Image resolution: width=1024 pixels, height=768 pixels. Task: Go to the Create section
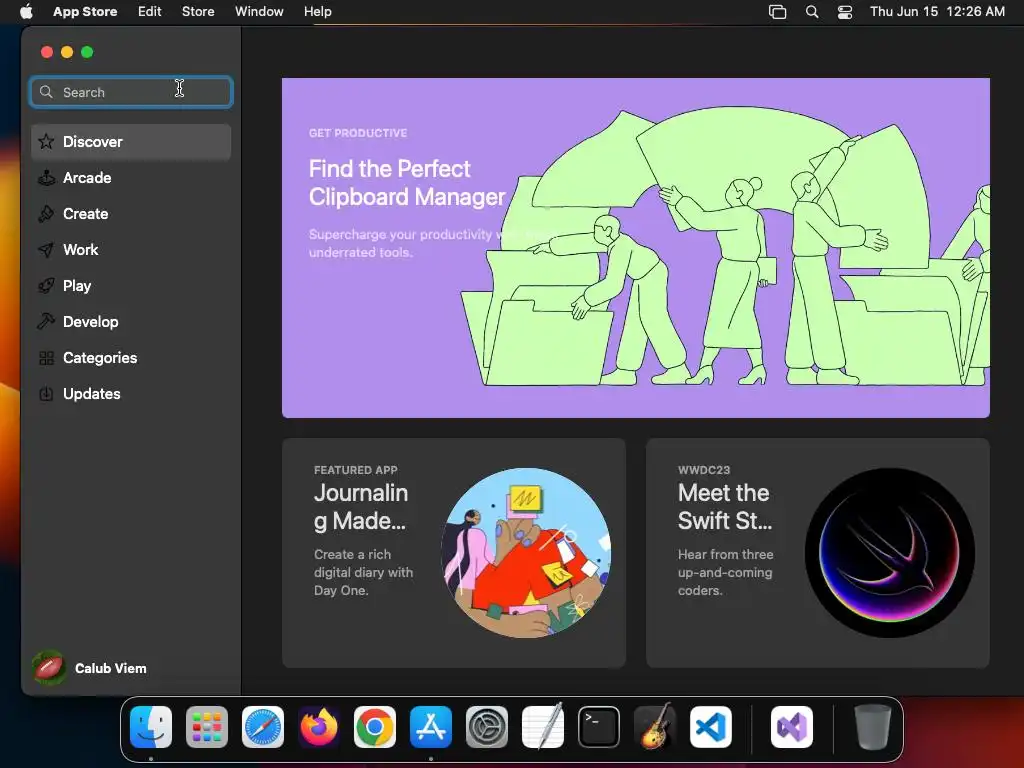tap(131, 214)
